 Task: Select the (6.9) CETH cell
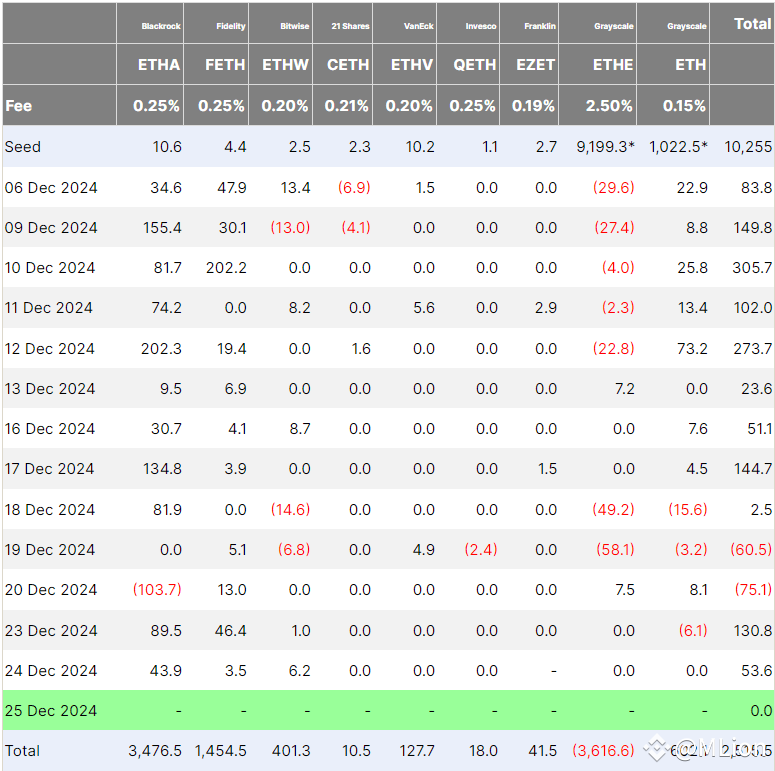[x=354, y=188]
